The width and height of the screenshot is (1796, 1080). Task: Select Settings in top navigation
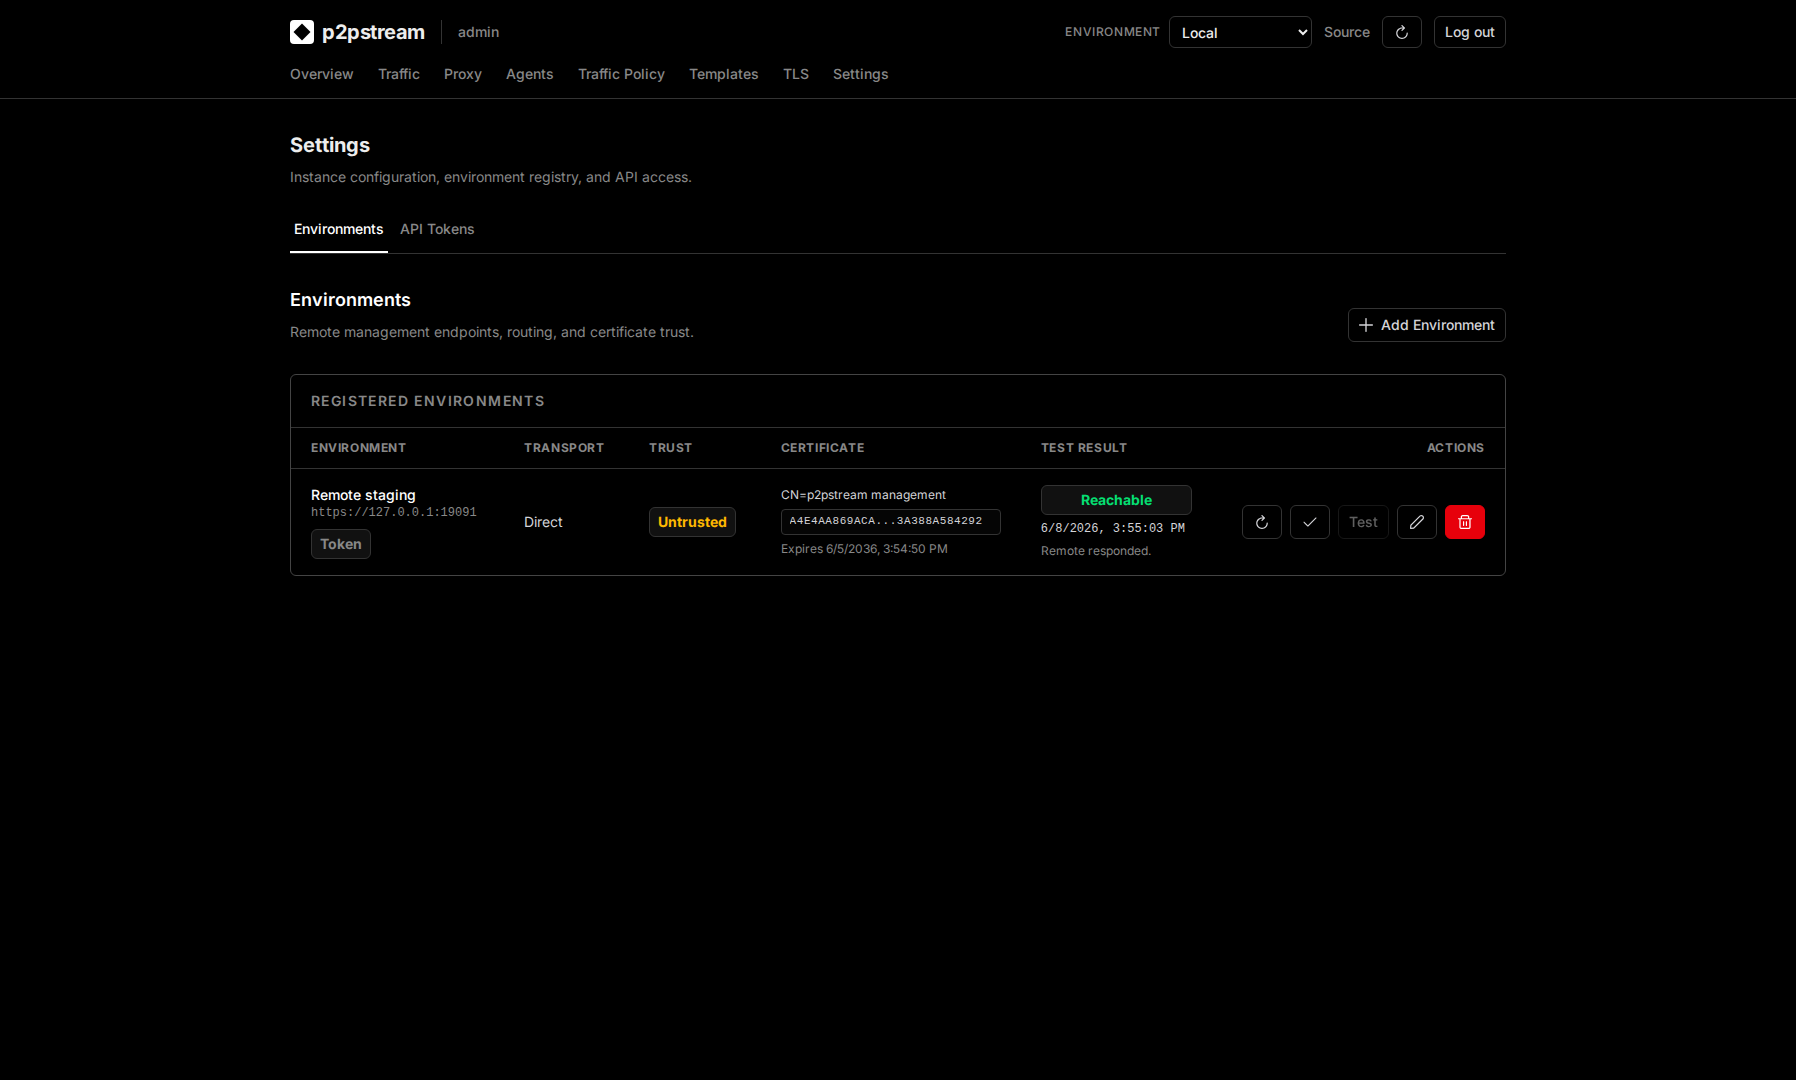860,74
